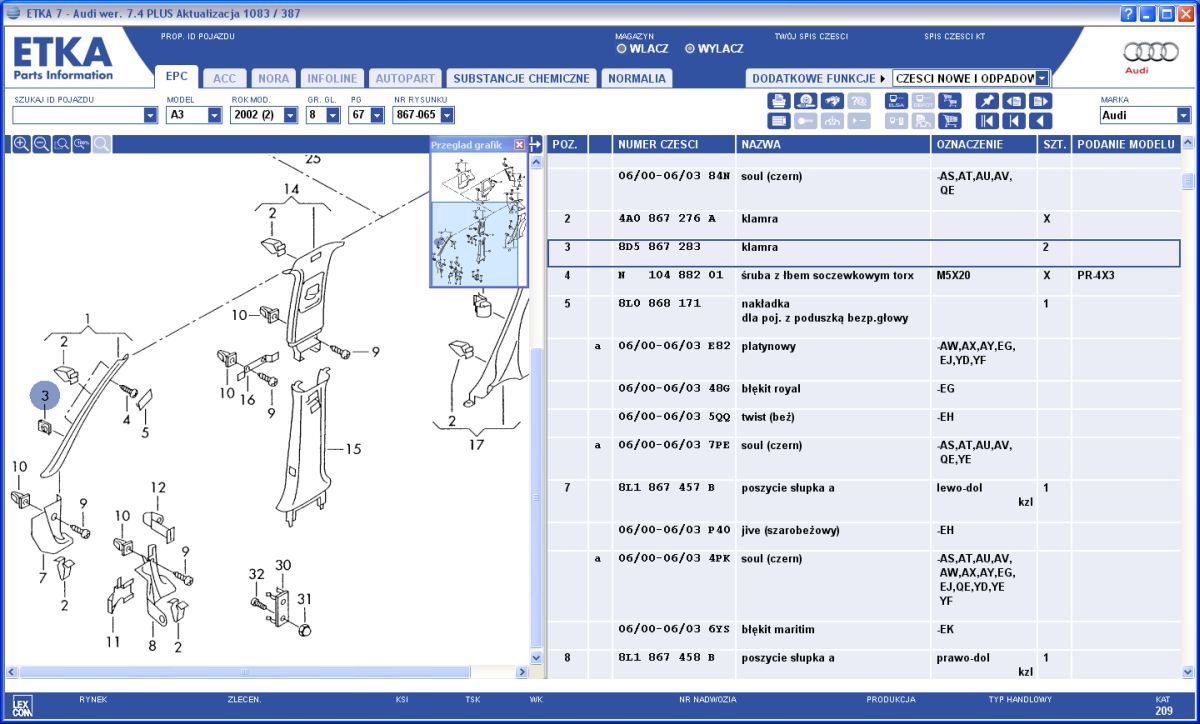Viewport: 1200px width, 724px height.
Task: Click the single shopping cart icon
Action: 950,121
